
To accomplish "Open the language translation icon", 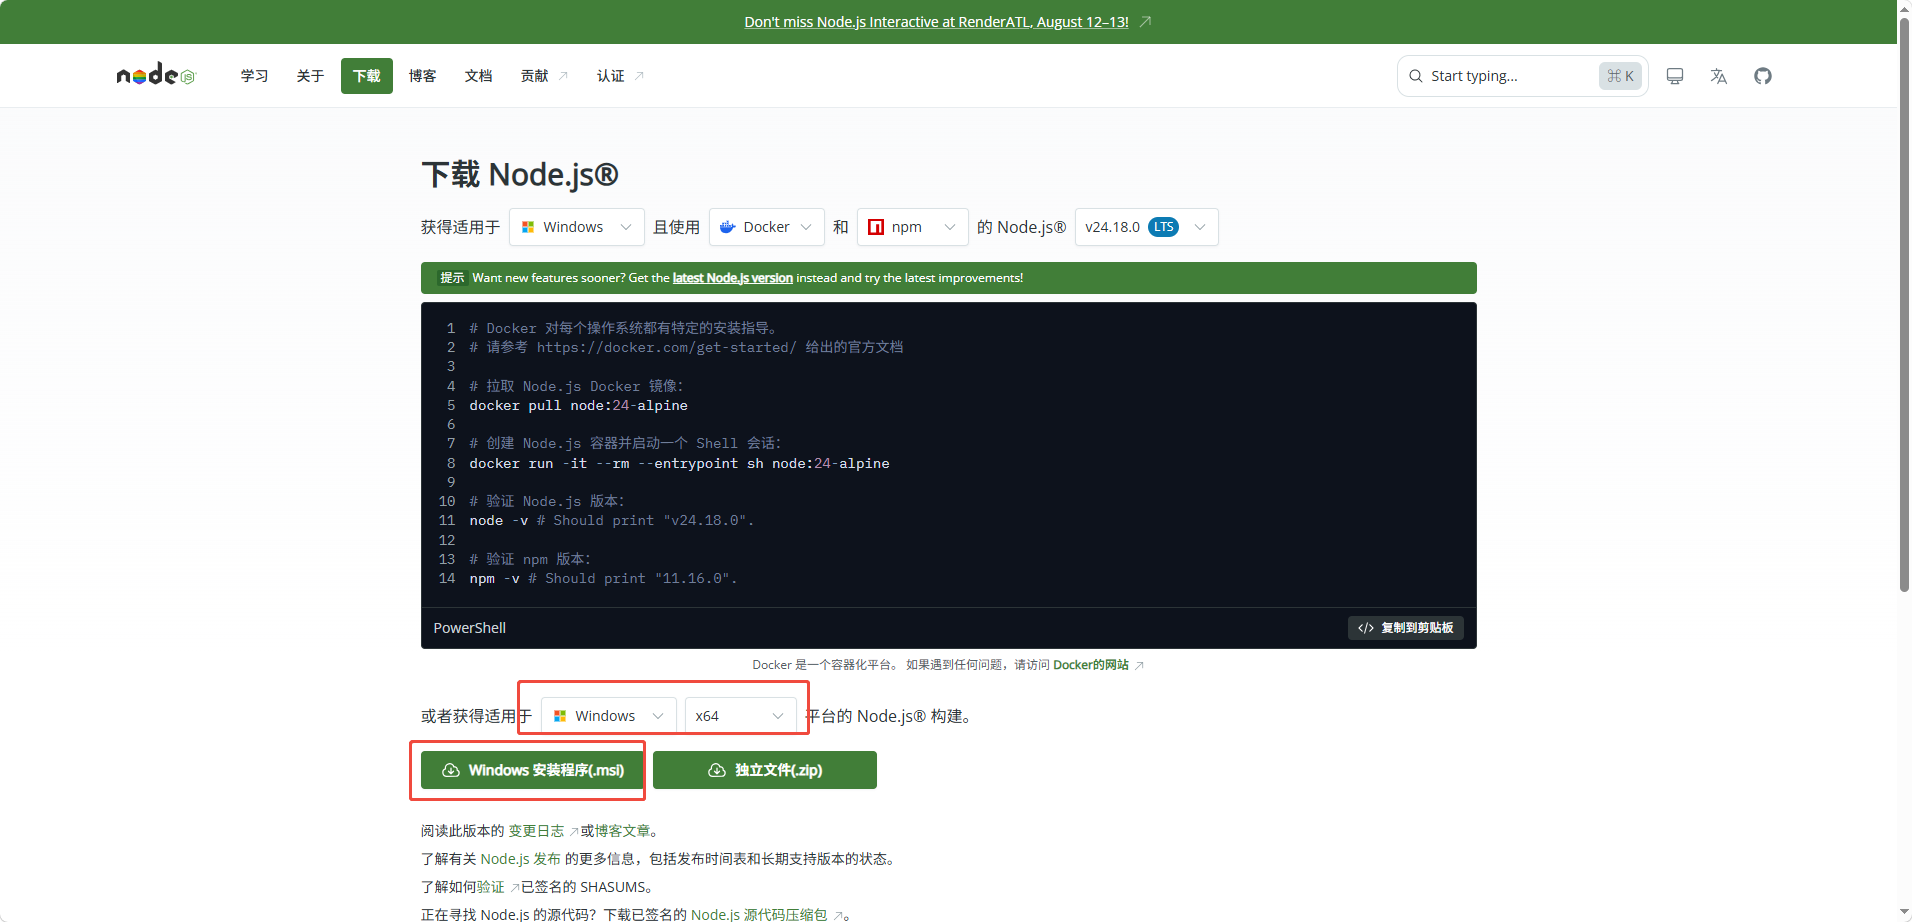I will [1719, 76].
